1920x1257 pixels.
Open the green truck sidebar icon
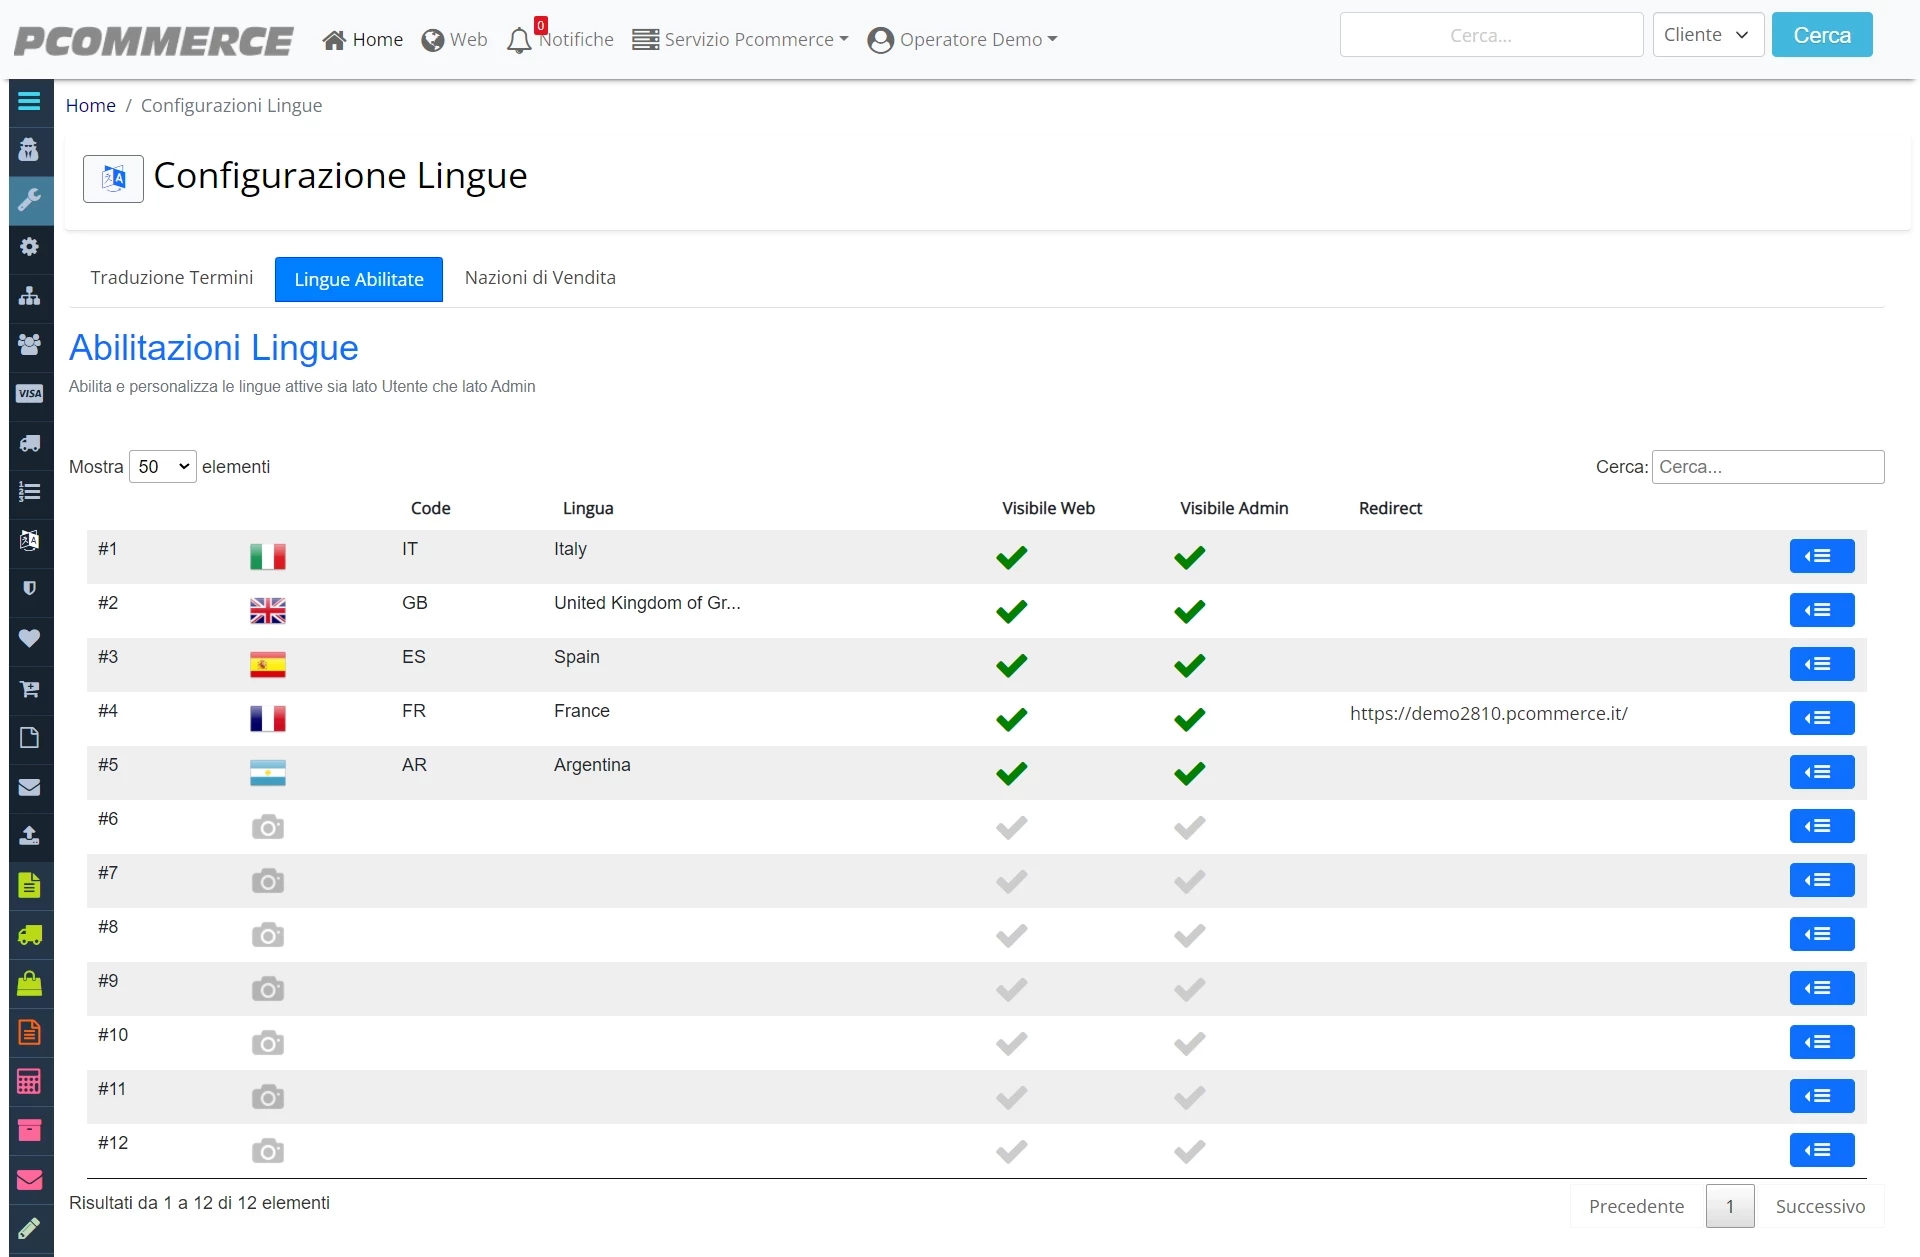click(29, 935)
